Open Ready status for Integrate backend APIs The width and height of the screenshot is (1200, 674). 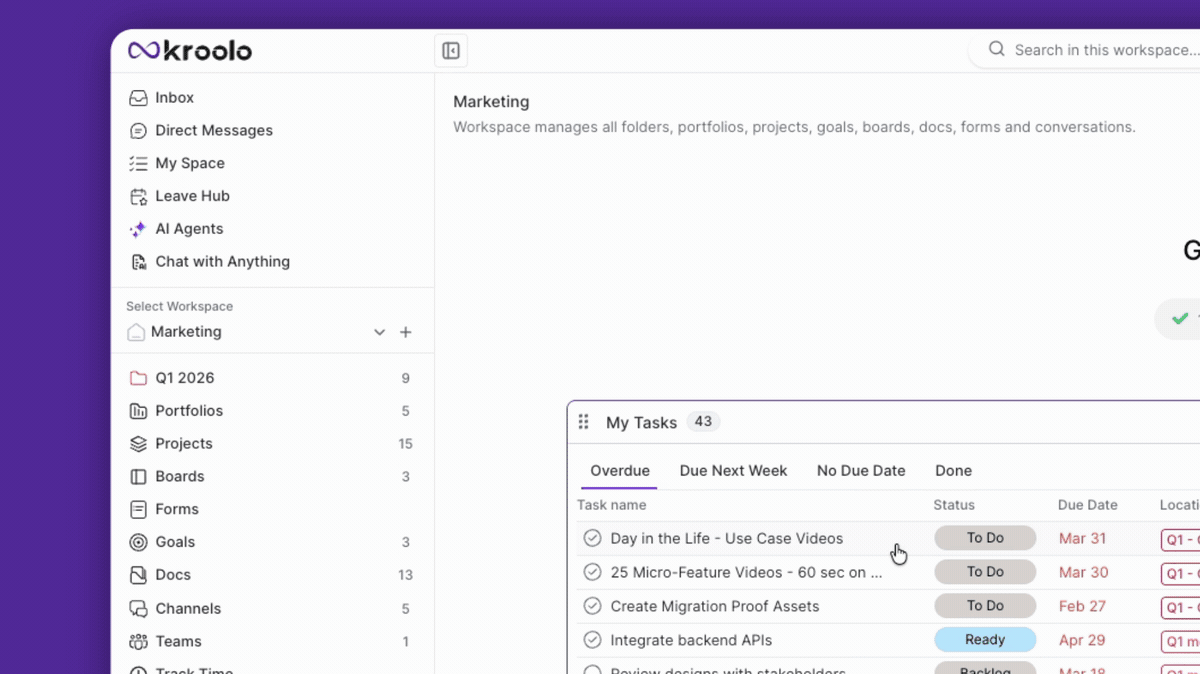point(985,640)
